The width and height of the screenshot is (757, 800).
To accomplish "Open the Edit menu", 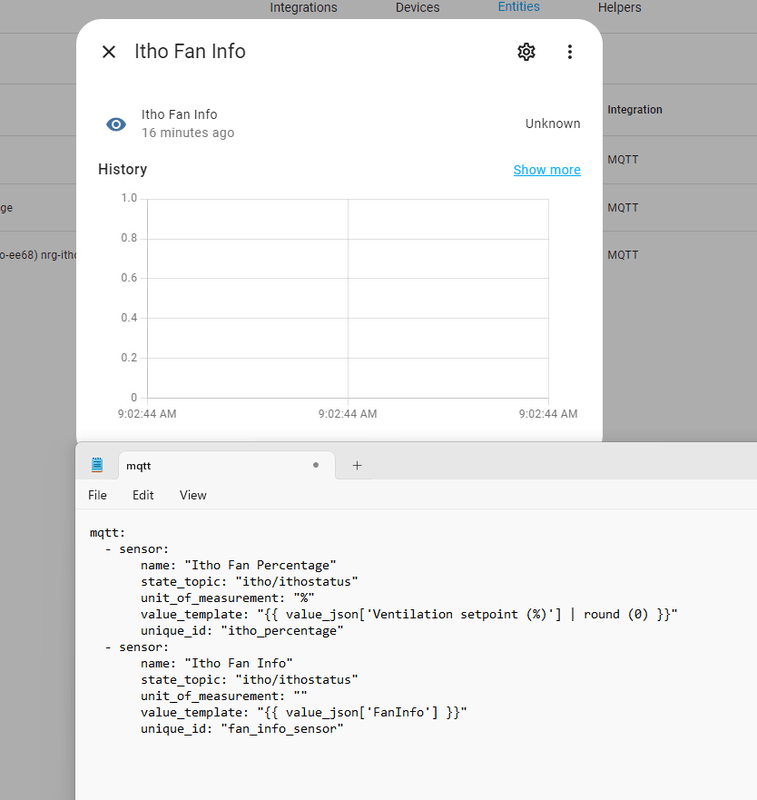I will click(x=143, y=495).
